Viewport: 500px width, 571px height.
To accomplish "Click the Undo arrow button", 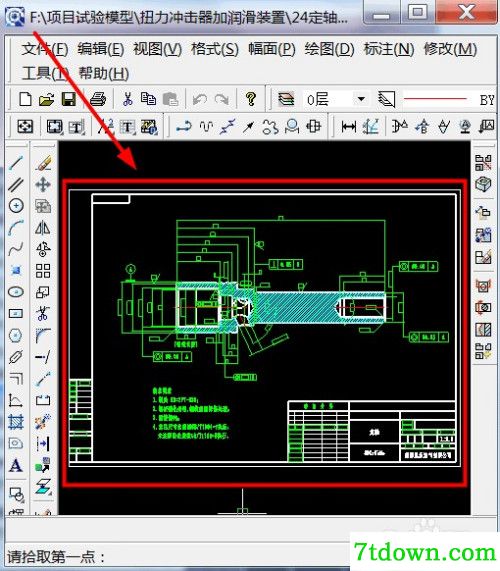I will [200, 99].
